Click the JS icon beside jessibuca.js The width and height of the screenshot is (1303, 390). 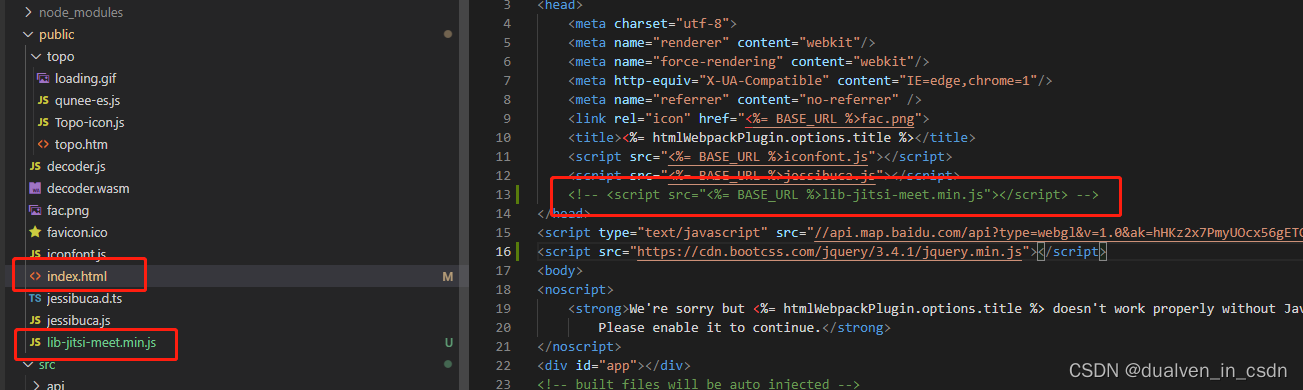35,321
